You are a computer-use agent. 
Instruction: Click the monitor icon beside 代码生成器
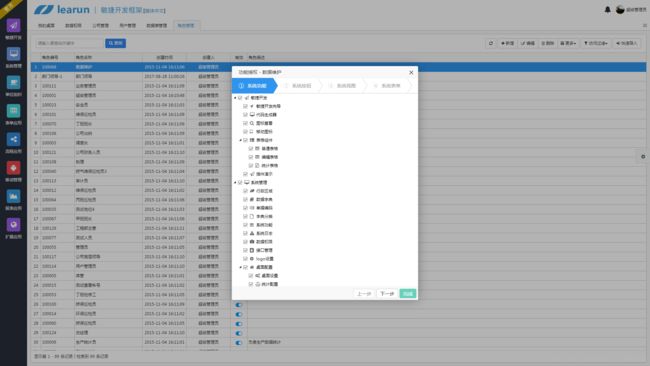click(x=252, y=114)
